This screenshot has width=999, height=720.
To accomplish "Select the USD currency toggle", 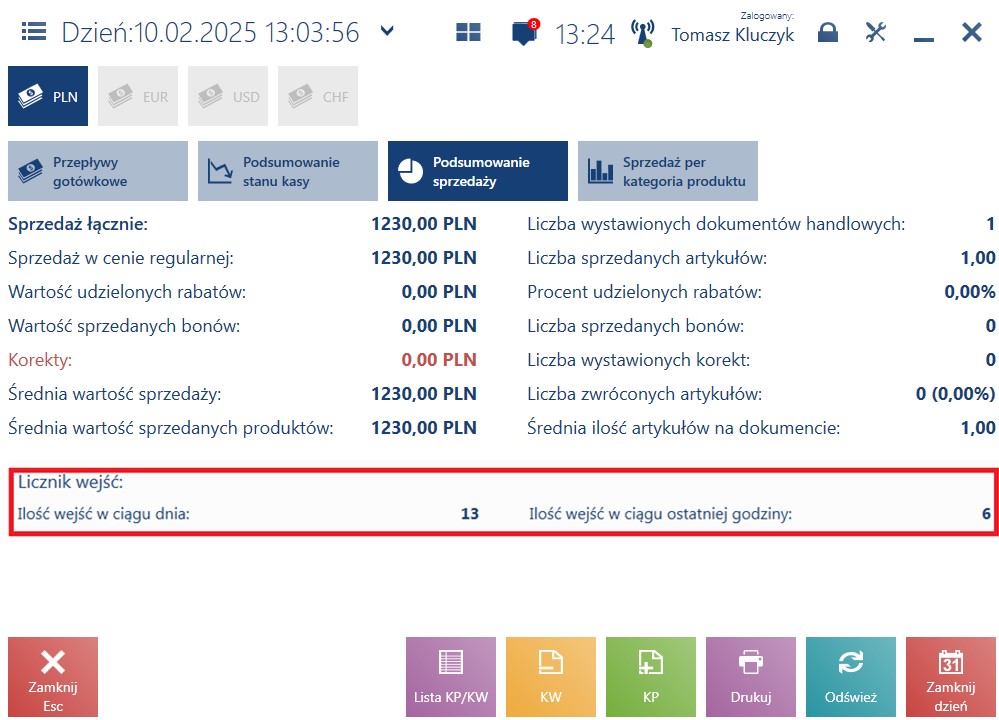I will pos(227,96).
